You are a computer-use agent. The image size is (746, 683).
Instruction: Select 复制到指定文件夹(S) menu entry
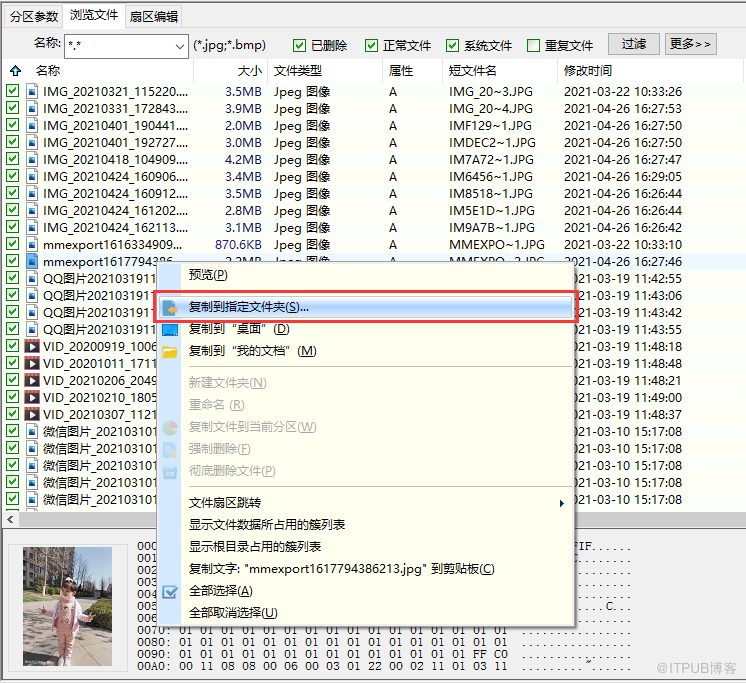click(x=365, y=307)
